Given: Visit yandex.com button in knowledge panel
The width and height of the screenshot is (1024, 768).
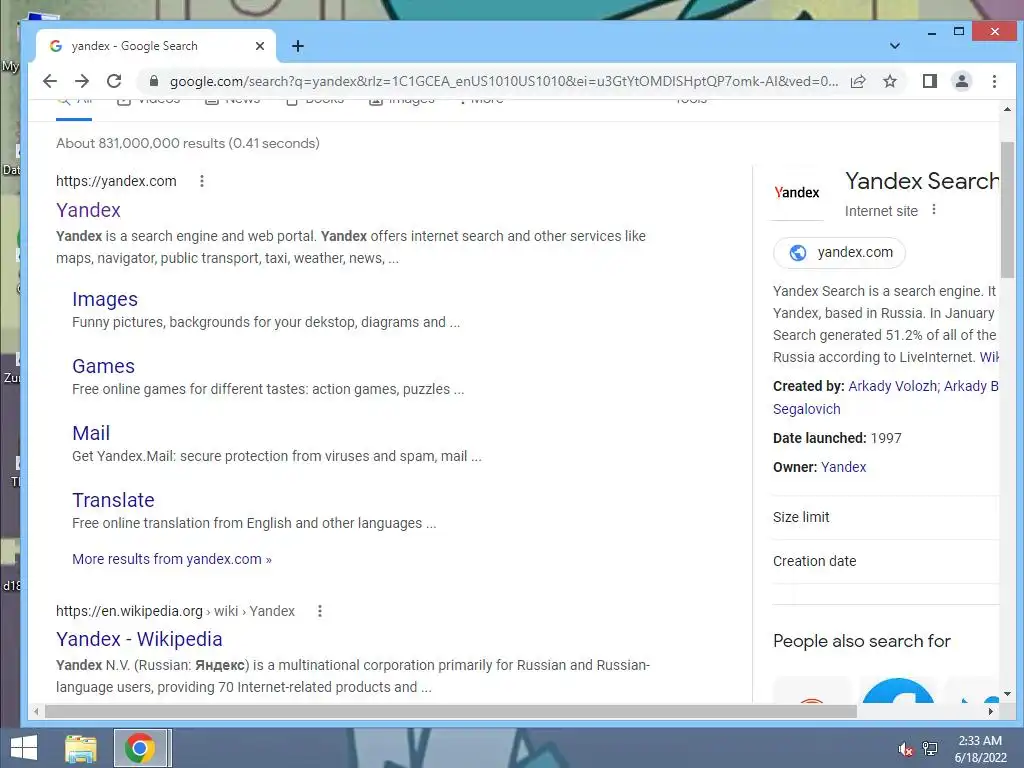Looking at the screenshot, I should [839, 253].
